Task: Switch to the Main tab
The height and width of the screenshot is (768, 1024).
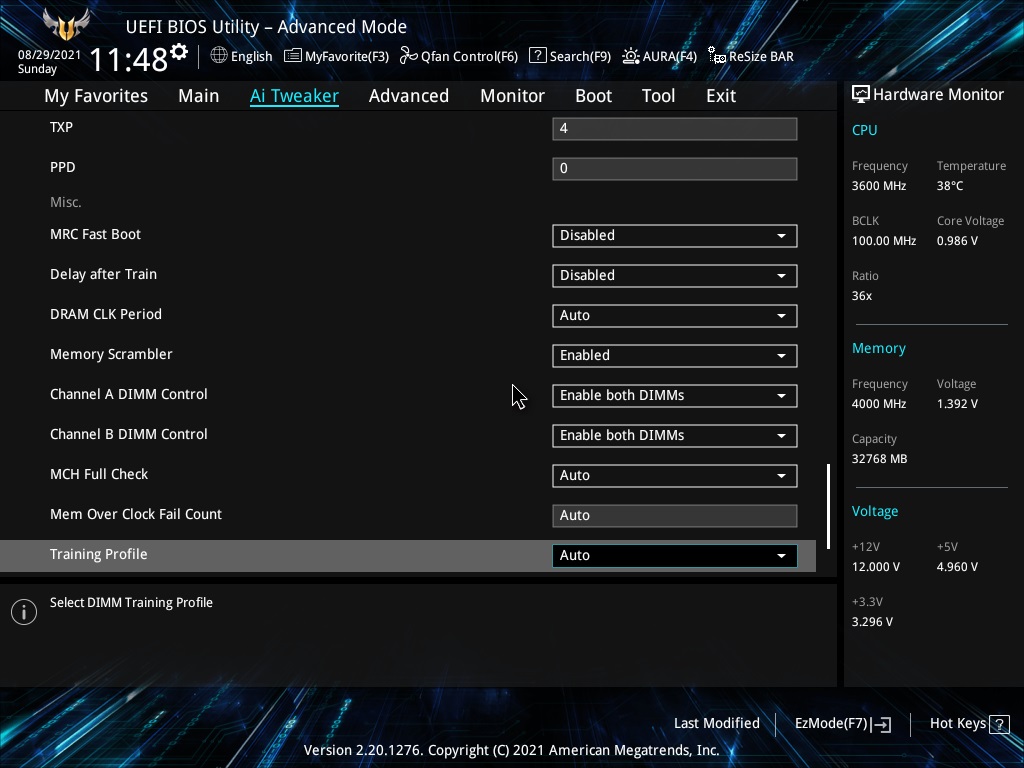Action: click(199, 96)
